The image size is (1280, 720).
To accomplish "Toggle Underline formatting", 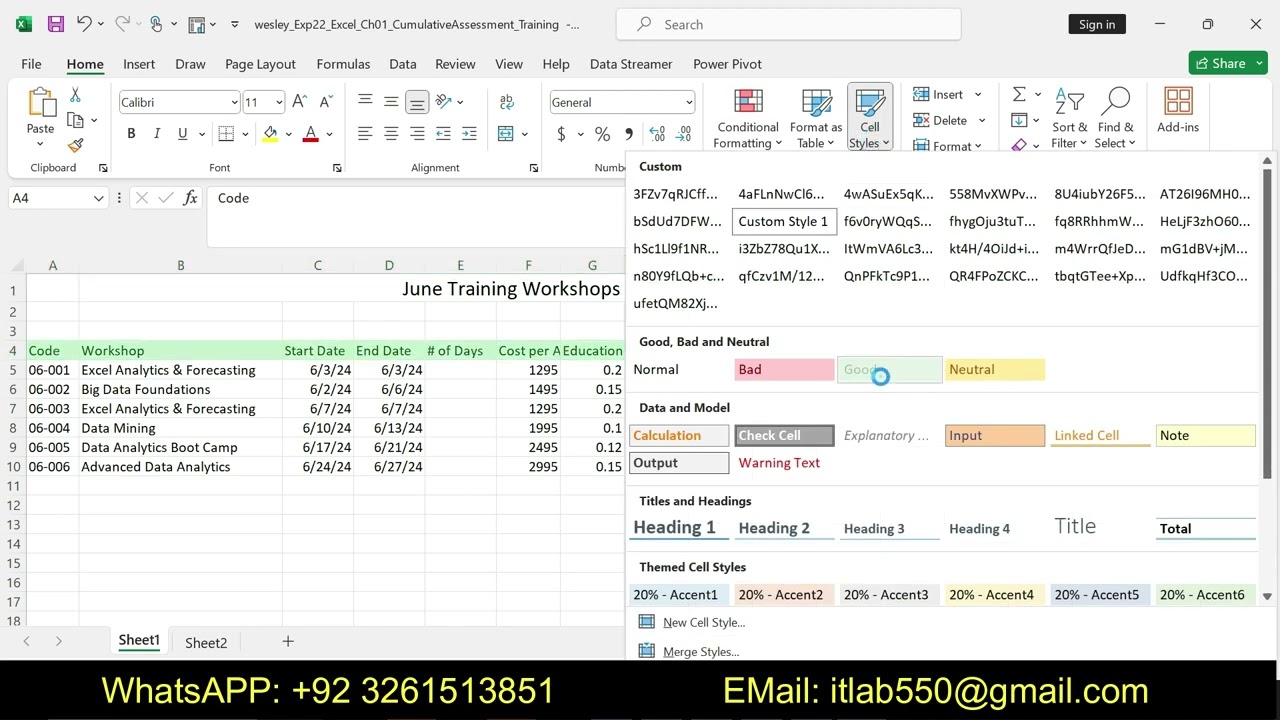I will (182, 134).
